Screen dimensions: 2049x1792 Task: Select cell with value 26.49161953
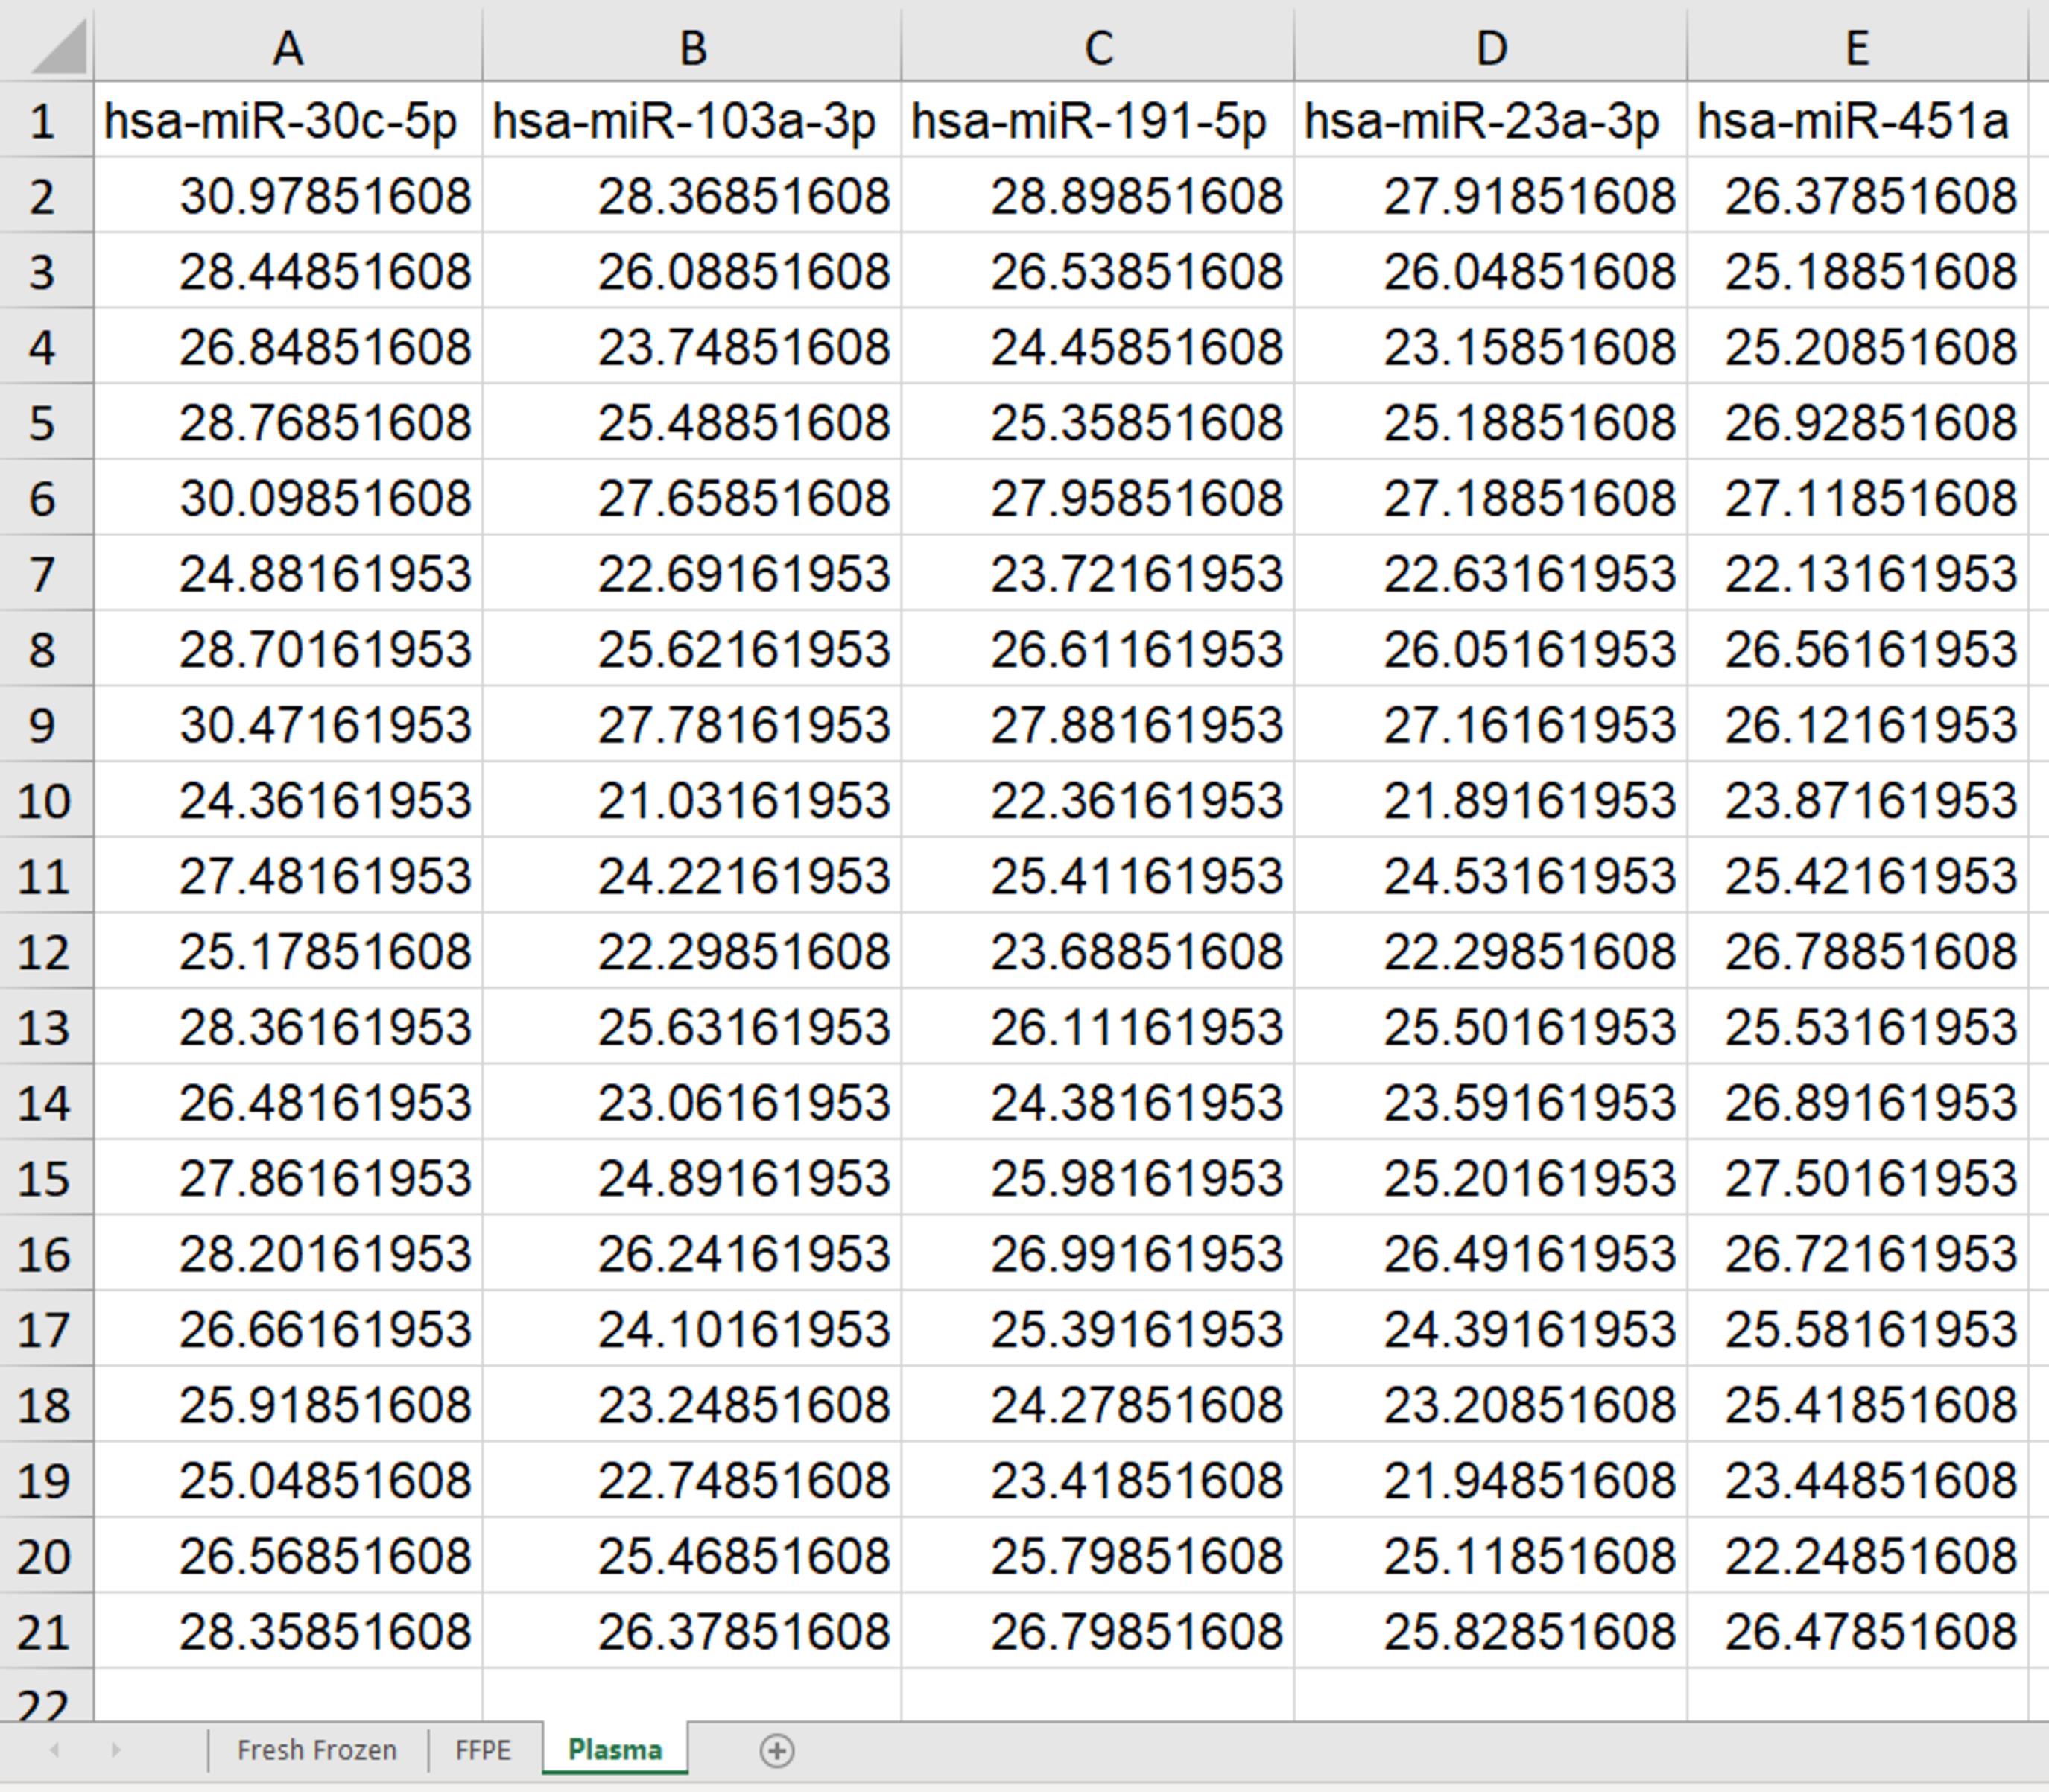point(1491,1253)
